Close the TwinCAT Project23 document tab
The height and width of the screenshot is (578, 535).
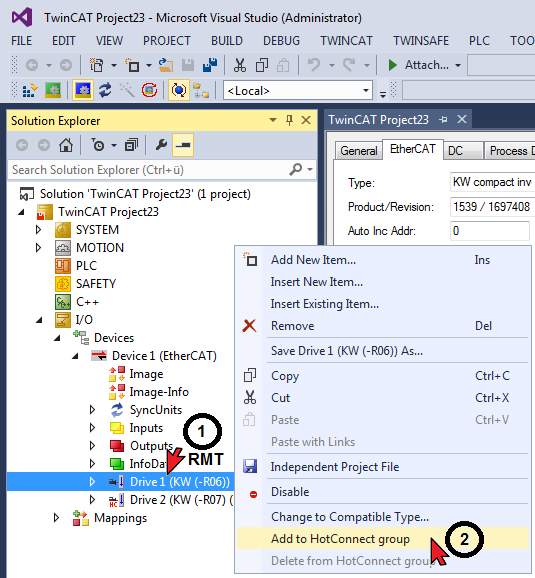point(462,119)
